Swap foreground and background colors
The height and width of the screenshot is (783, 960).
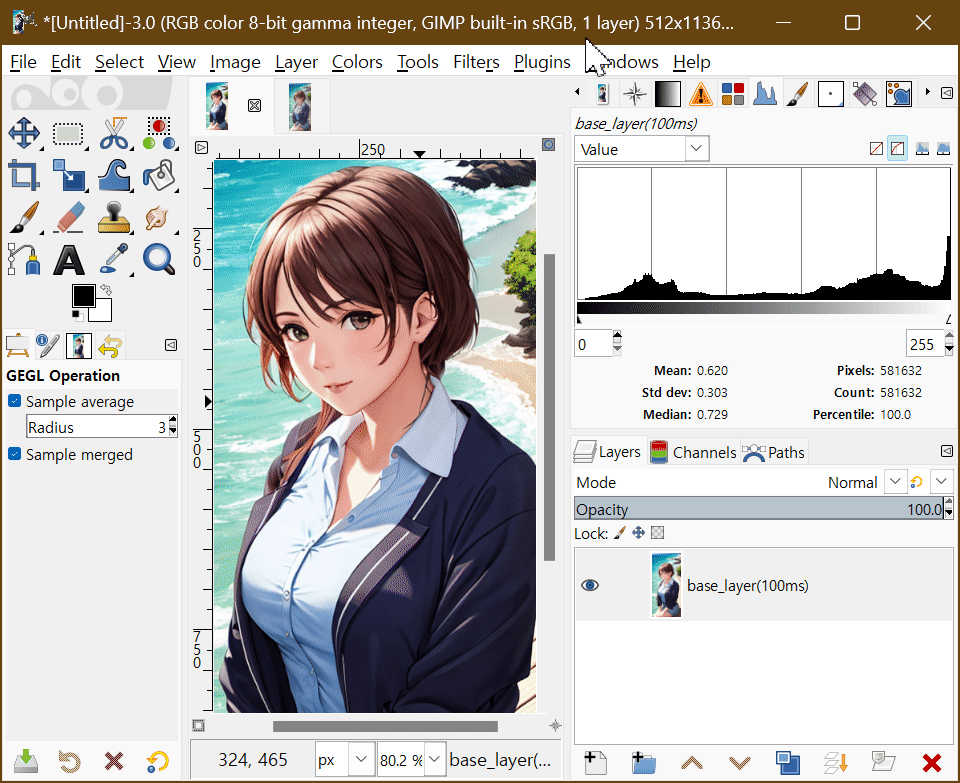(x=107, y=289)
